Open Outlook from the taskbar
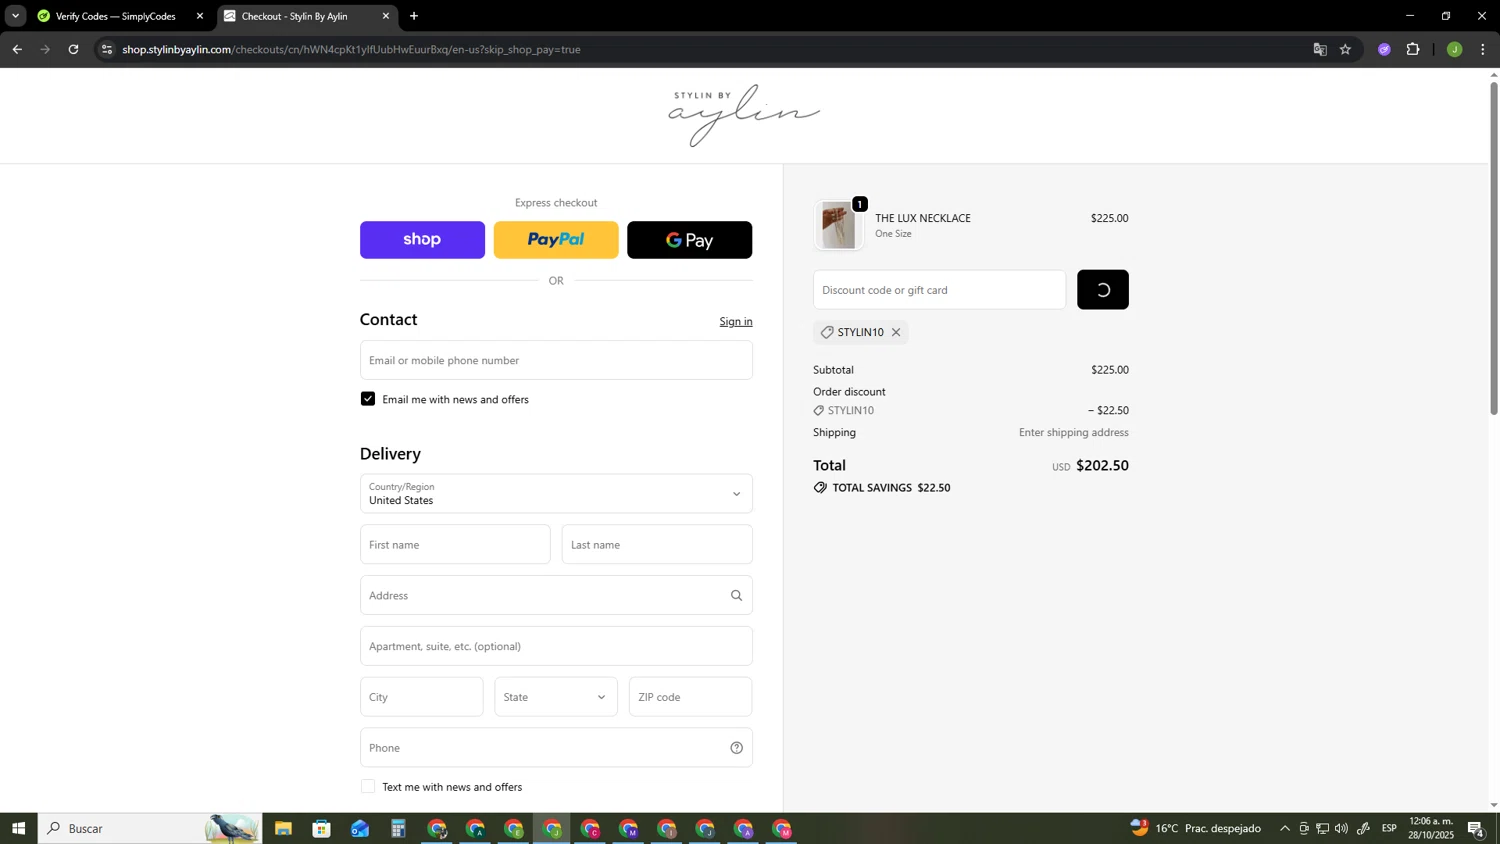1500x844 pixels. 360,829
